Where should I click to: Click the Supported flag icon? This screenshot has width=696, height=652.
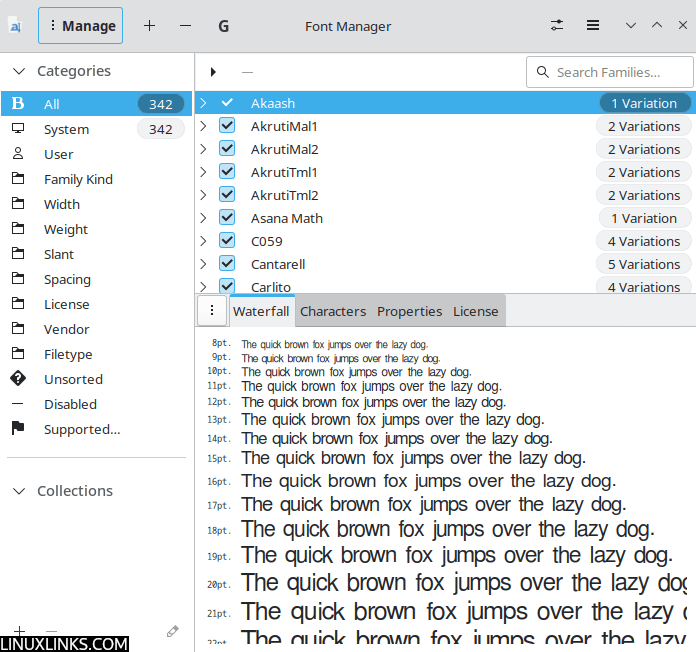[18, 428]
